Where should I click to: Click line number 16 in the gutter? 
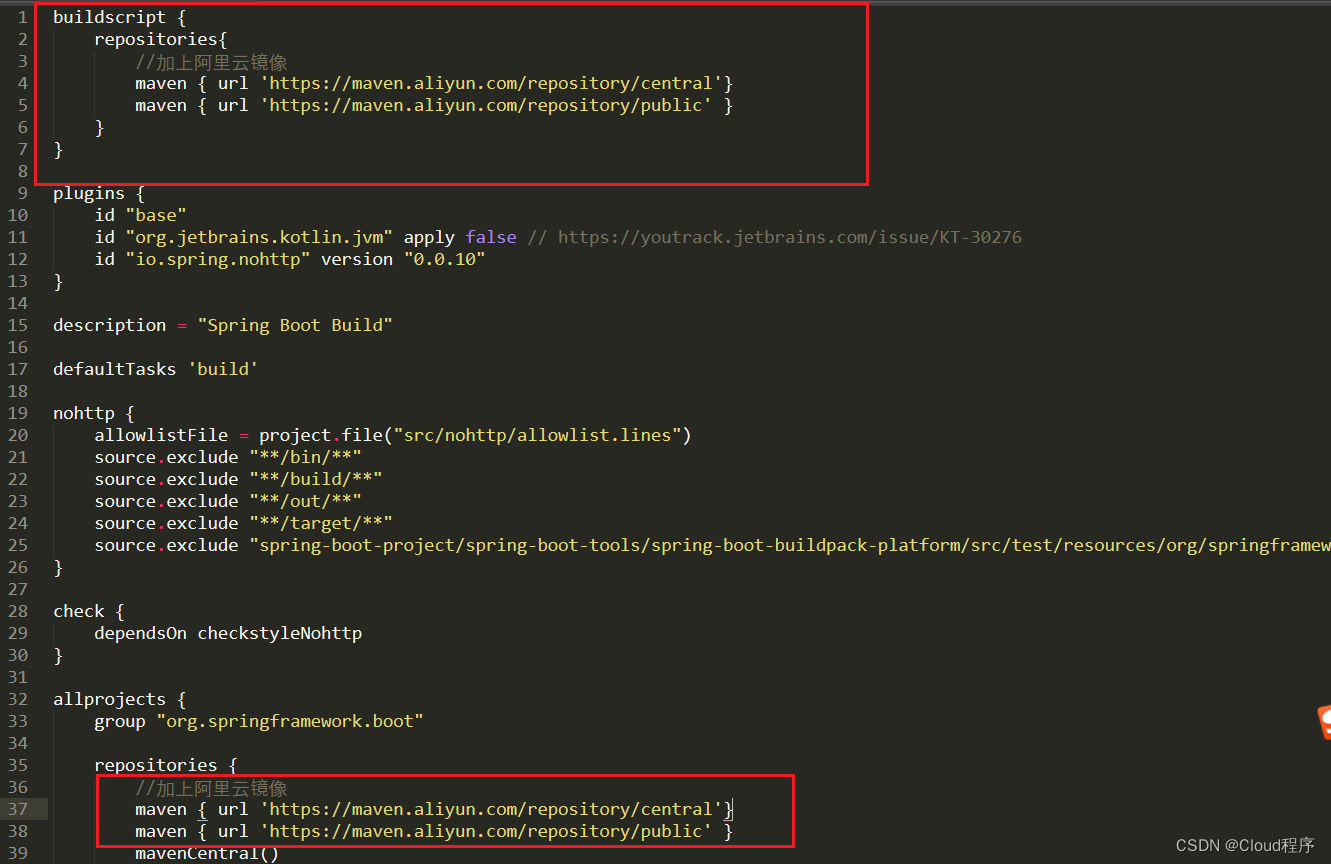(x=18, y=347)
